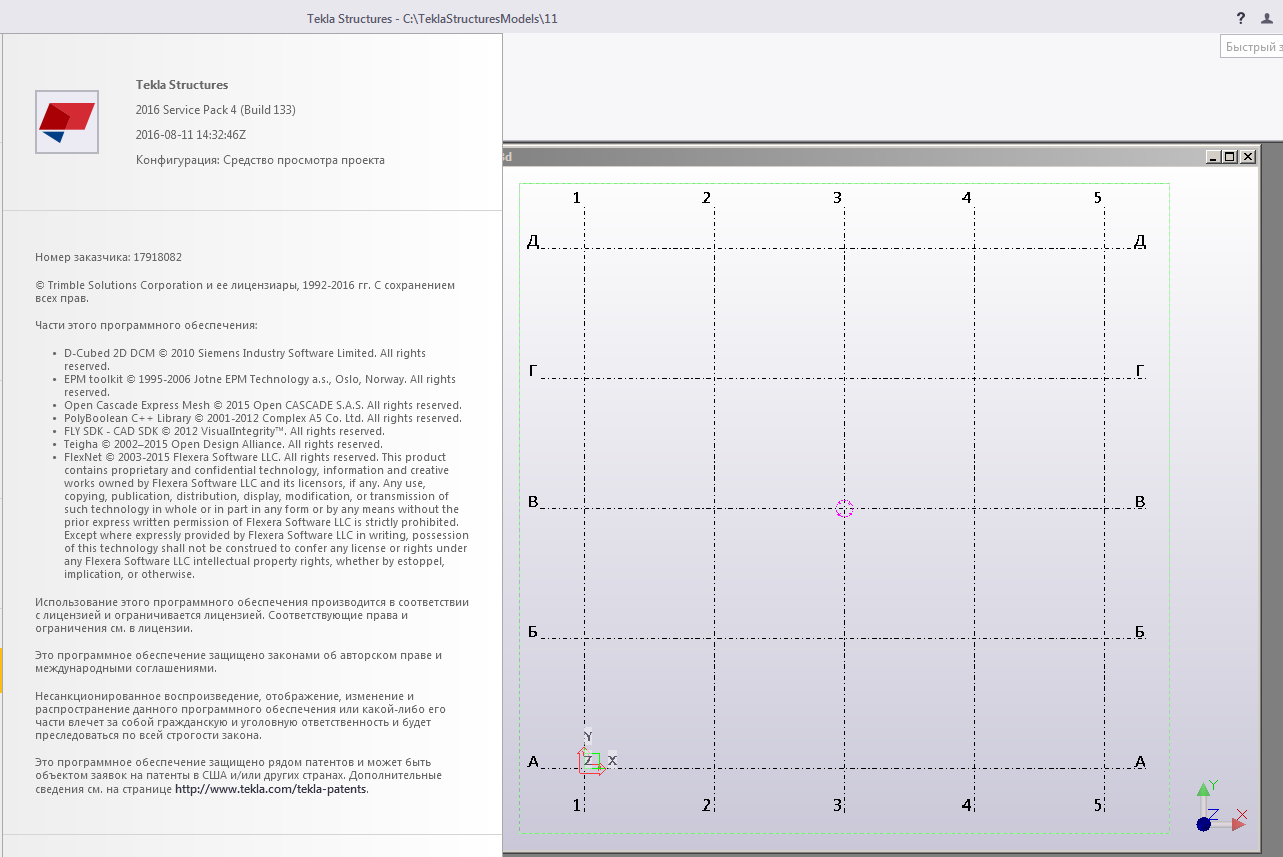The height and width of the screenshot is (857, 1283).
Task: Click the D-Cubed 2D DCM bullet entry
Action: pyautogui.click(x=245, y=360)
